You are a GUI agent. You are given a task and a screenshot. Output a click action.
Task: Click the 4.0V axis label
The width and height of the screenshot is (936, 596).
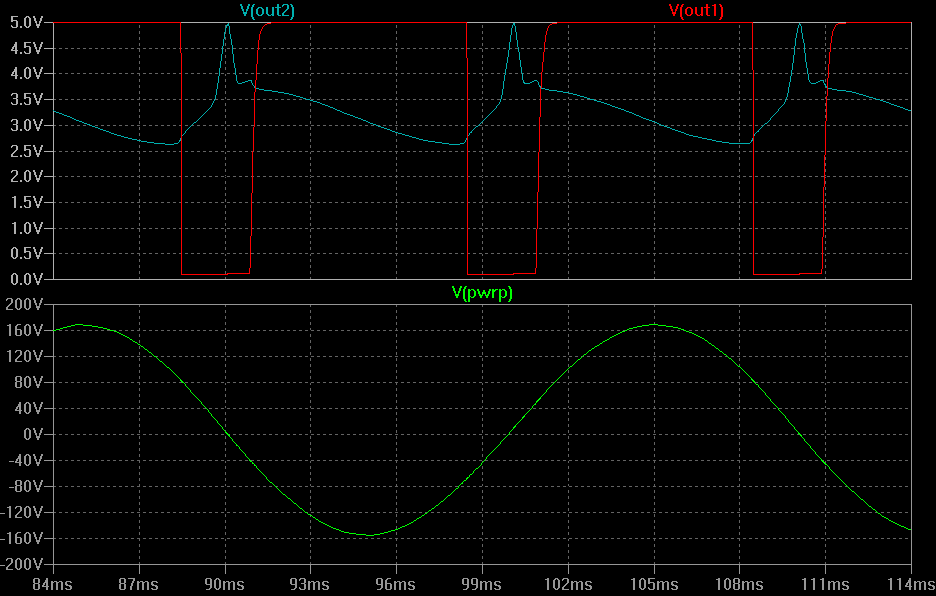coord(26,74)
